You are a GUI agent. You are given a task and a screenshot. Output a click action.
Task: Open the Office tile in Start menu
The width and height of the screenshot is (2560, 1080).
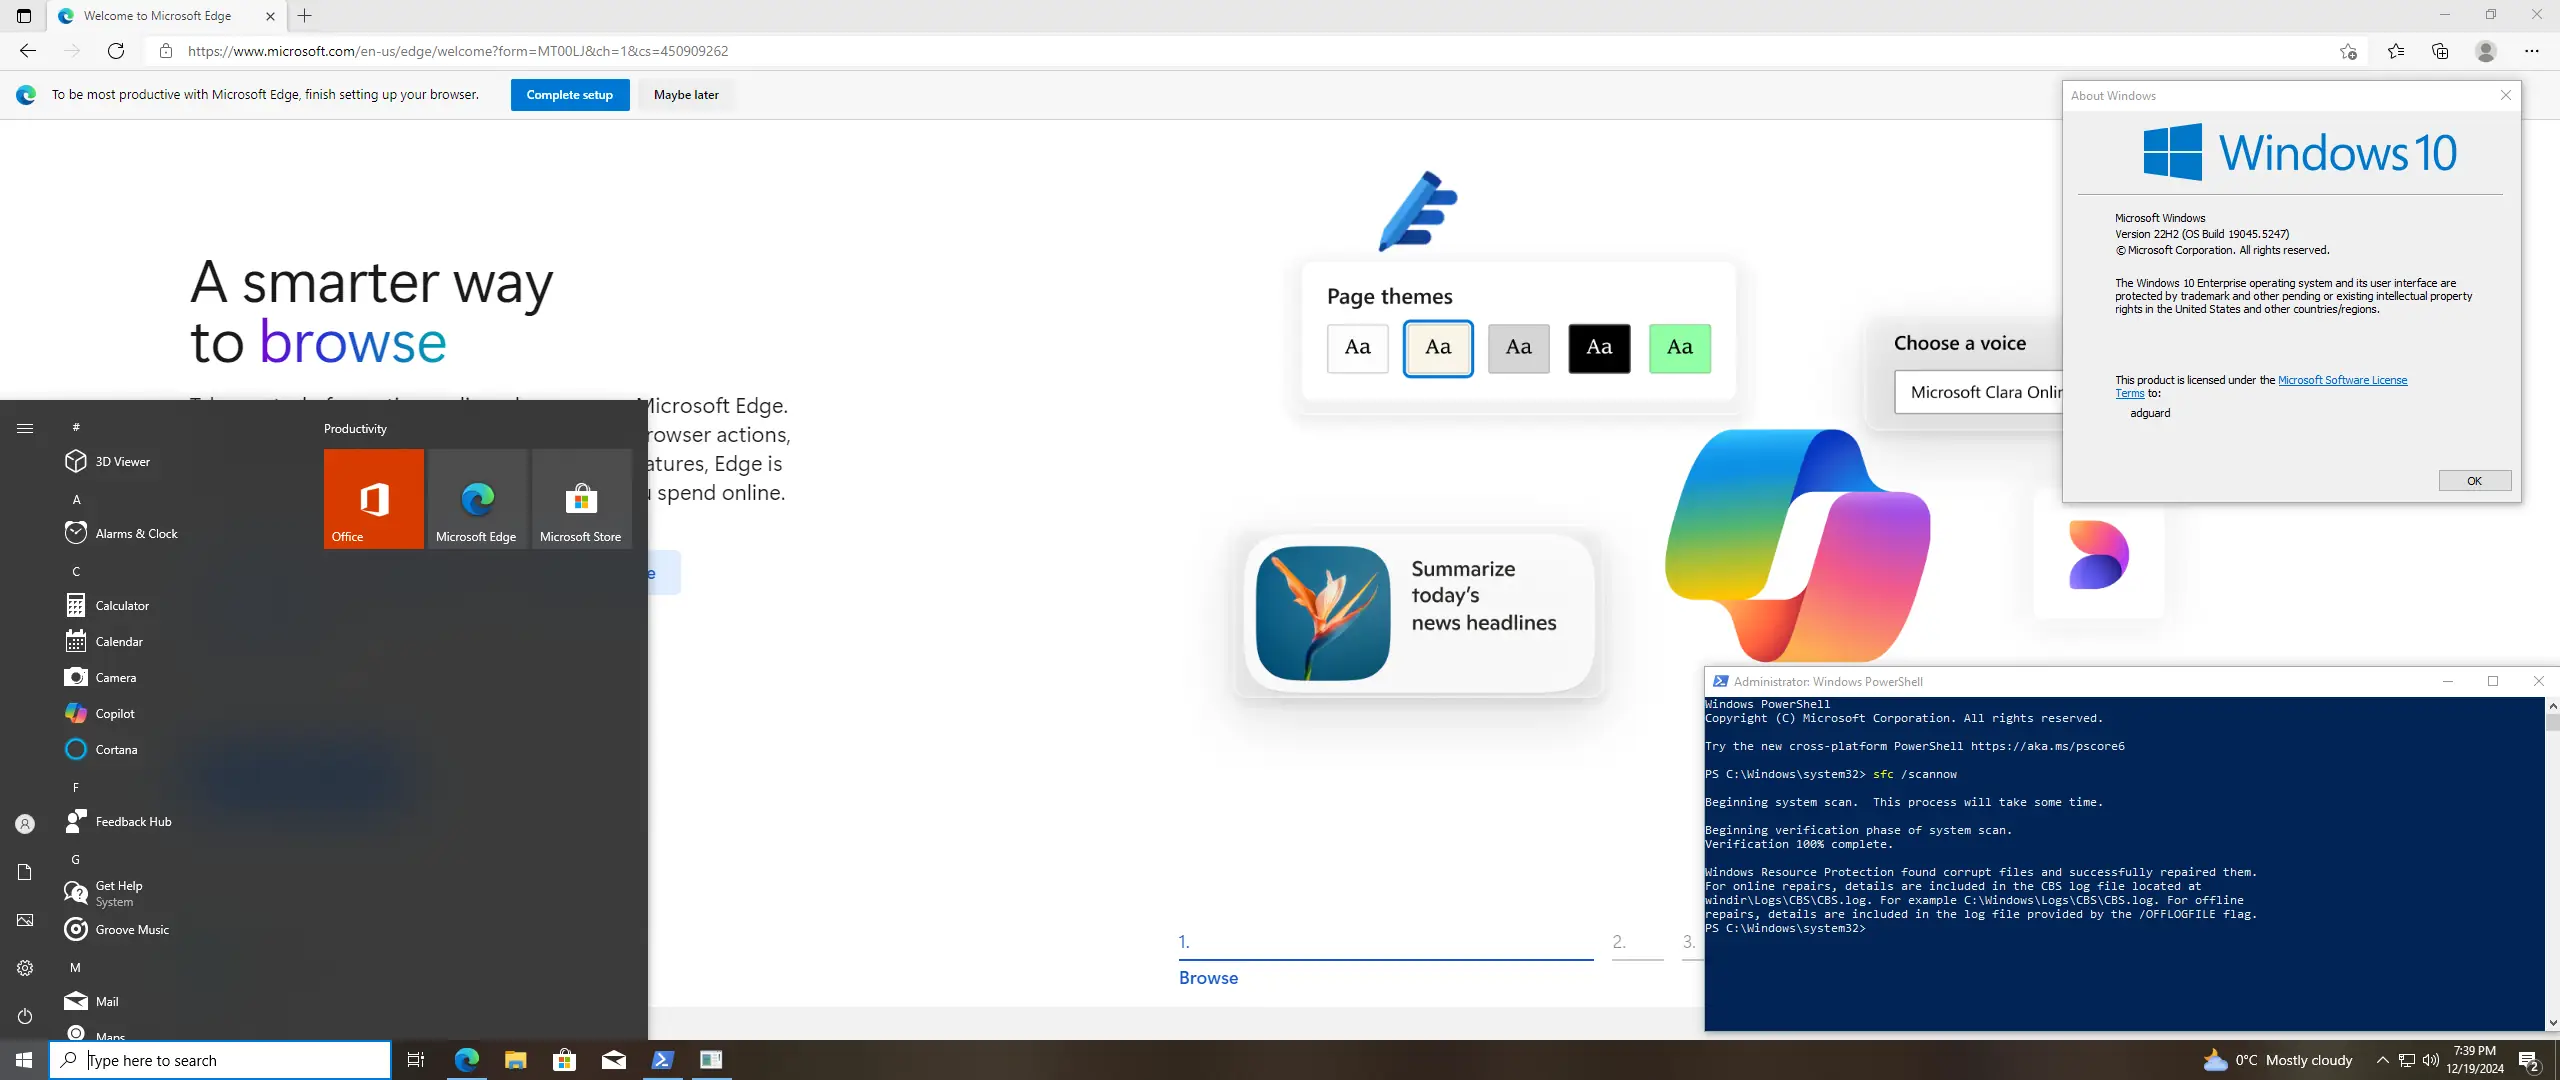373,498
